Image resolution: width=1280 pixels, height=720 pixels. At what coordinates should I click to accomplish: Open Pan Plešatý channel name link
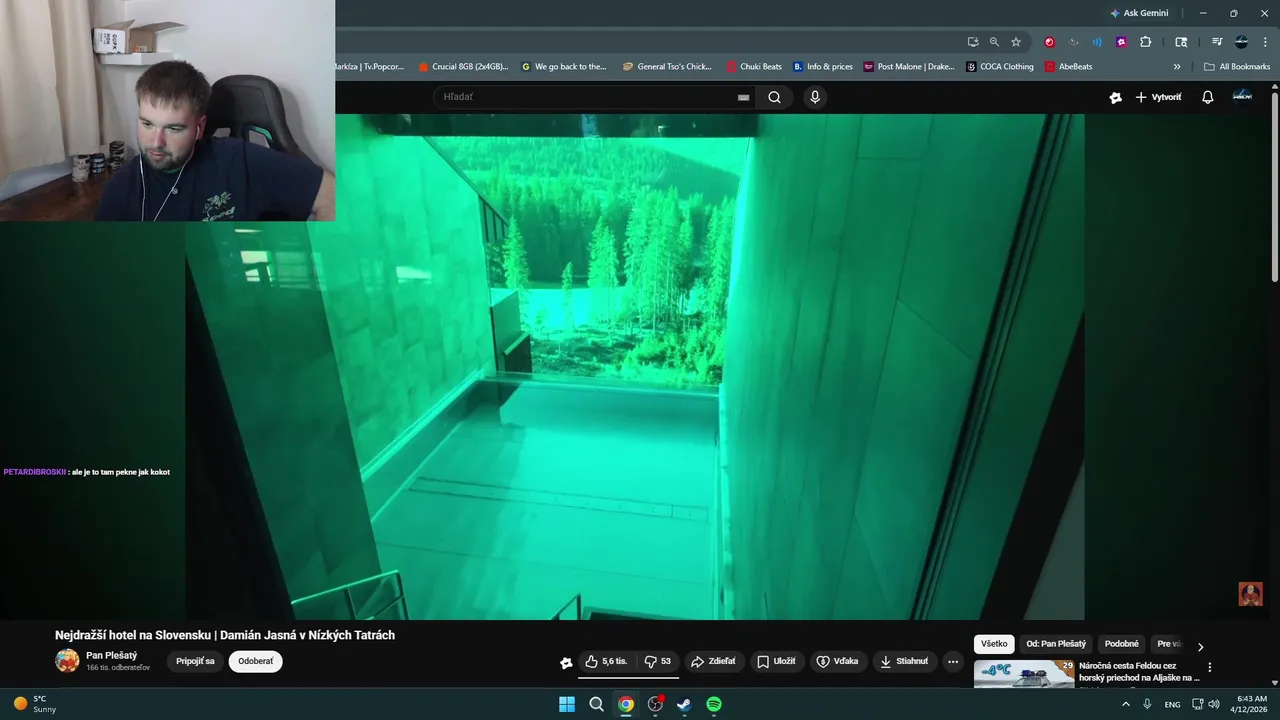pos(111,655)
